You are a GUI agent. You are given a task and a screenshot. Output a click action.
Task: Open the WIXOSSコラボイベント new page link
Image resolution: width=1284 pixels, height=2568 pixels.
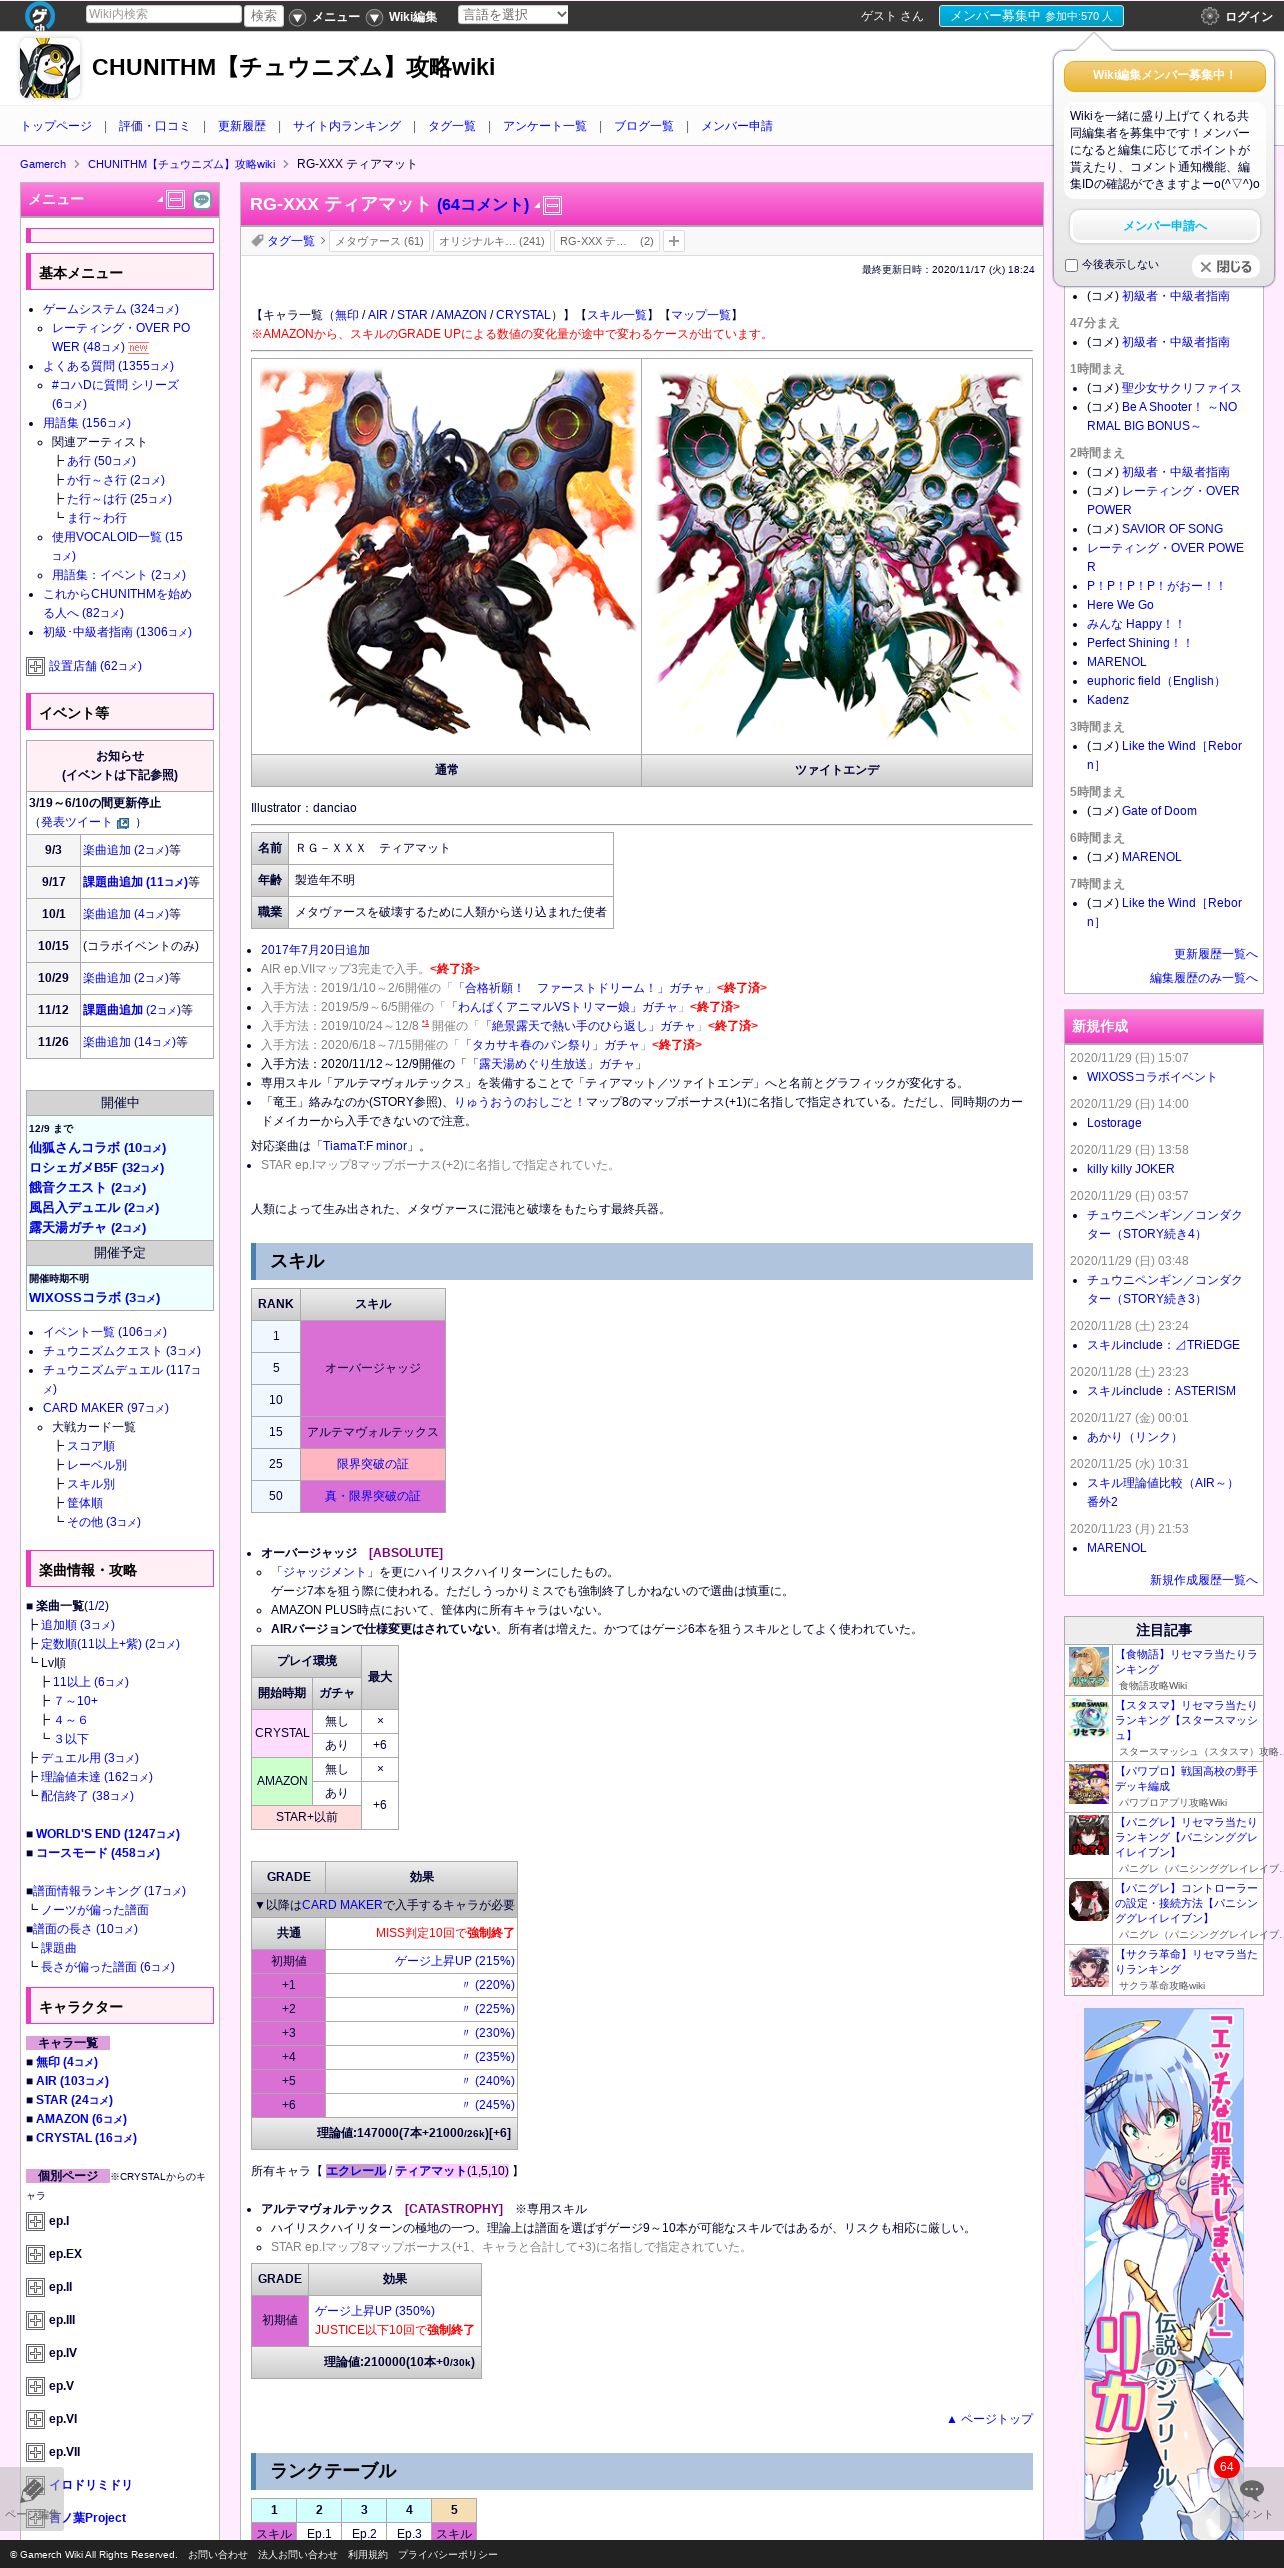(1151, 1077)
